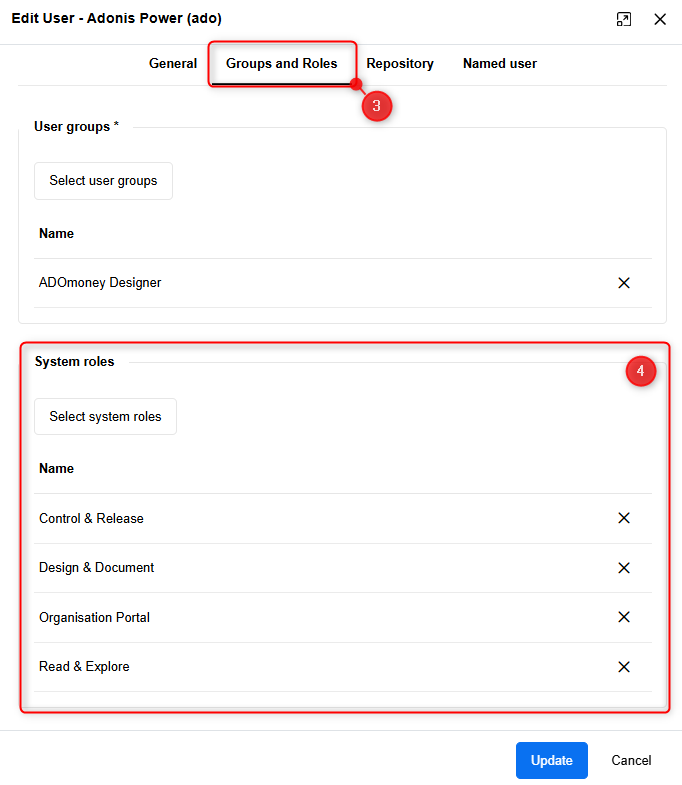Cancel editing the user
682x785 pixels.
pyautogui.click(x=631, y=760)
